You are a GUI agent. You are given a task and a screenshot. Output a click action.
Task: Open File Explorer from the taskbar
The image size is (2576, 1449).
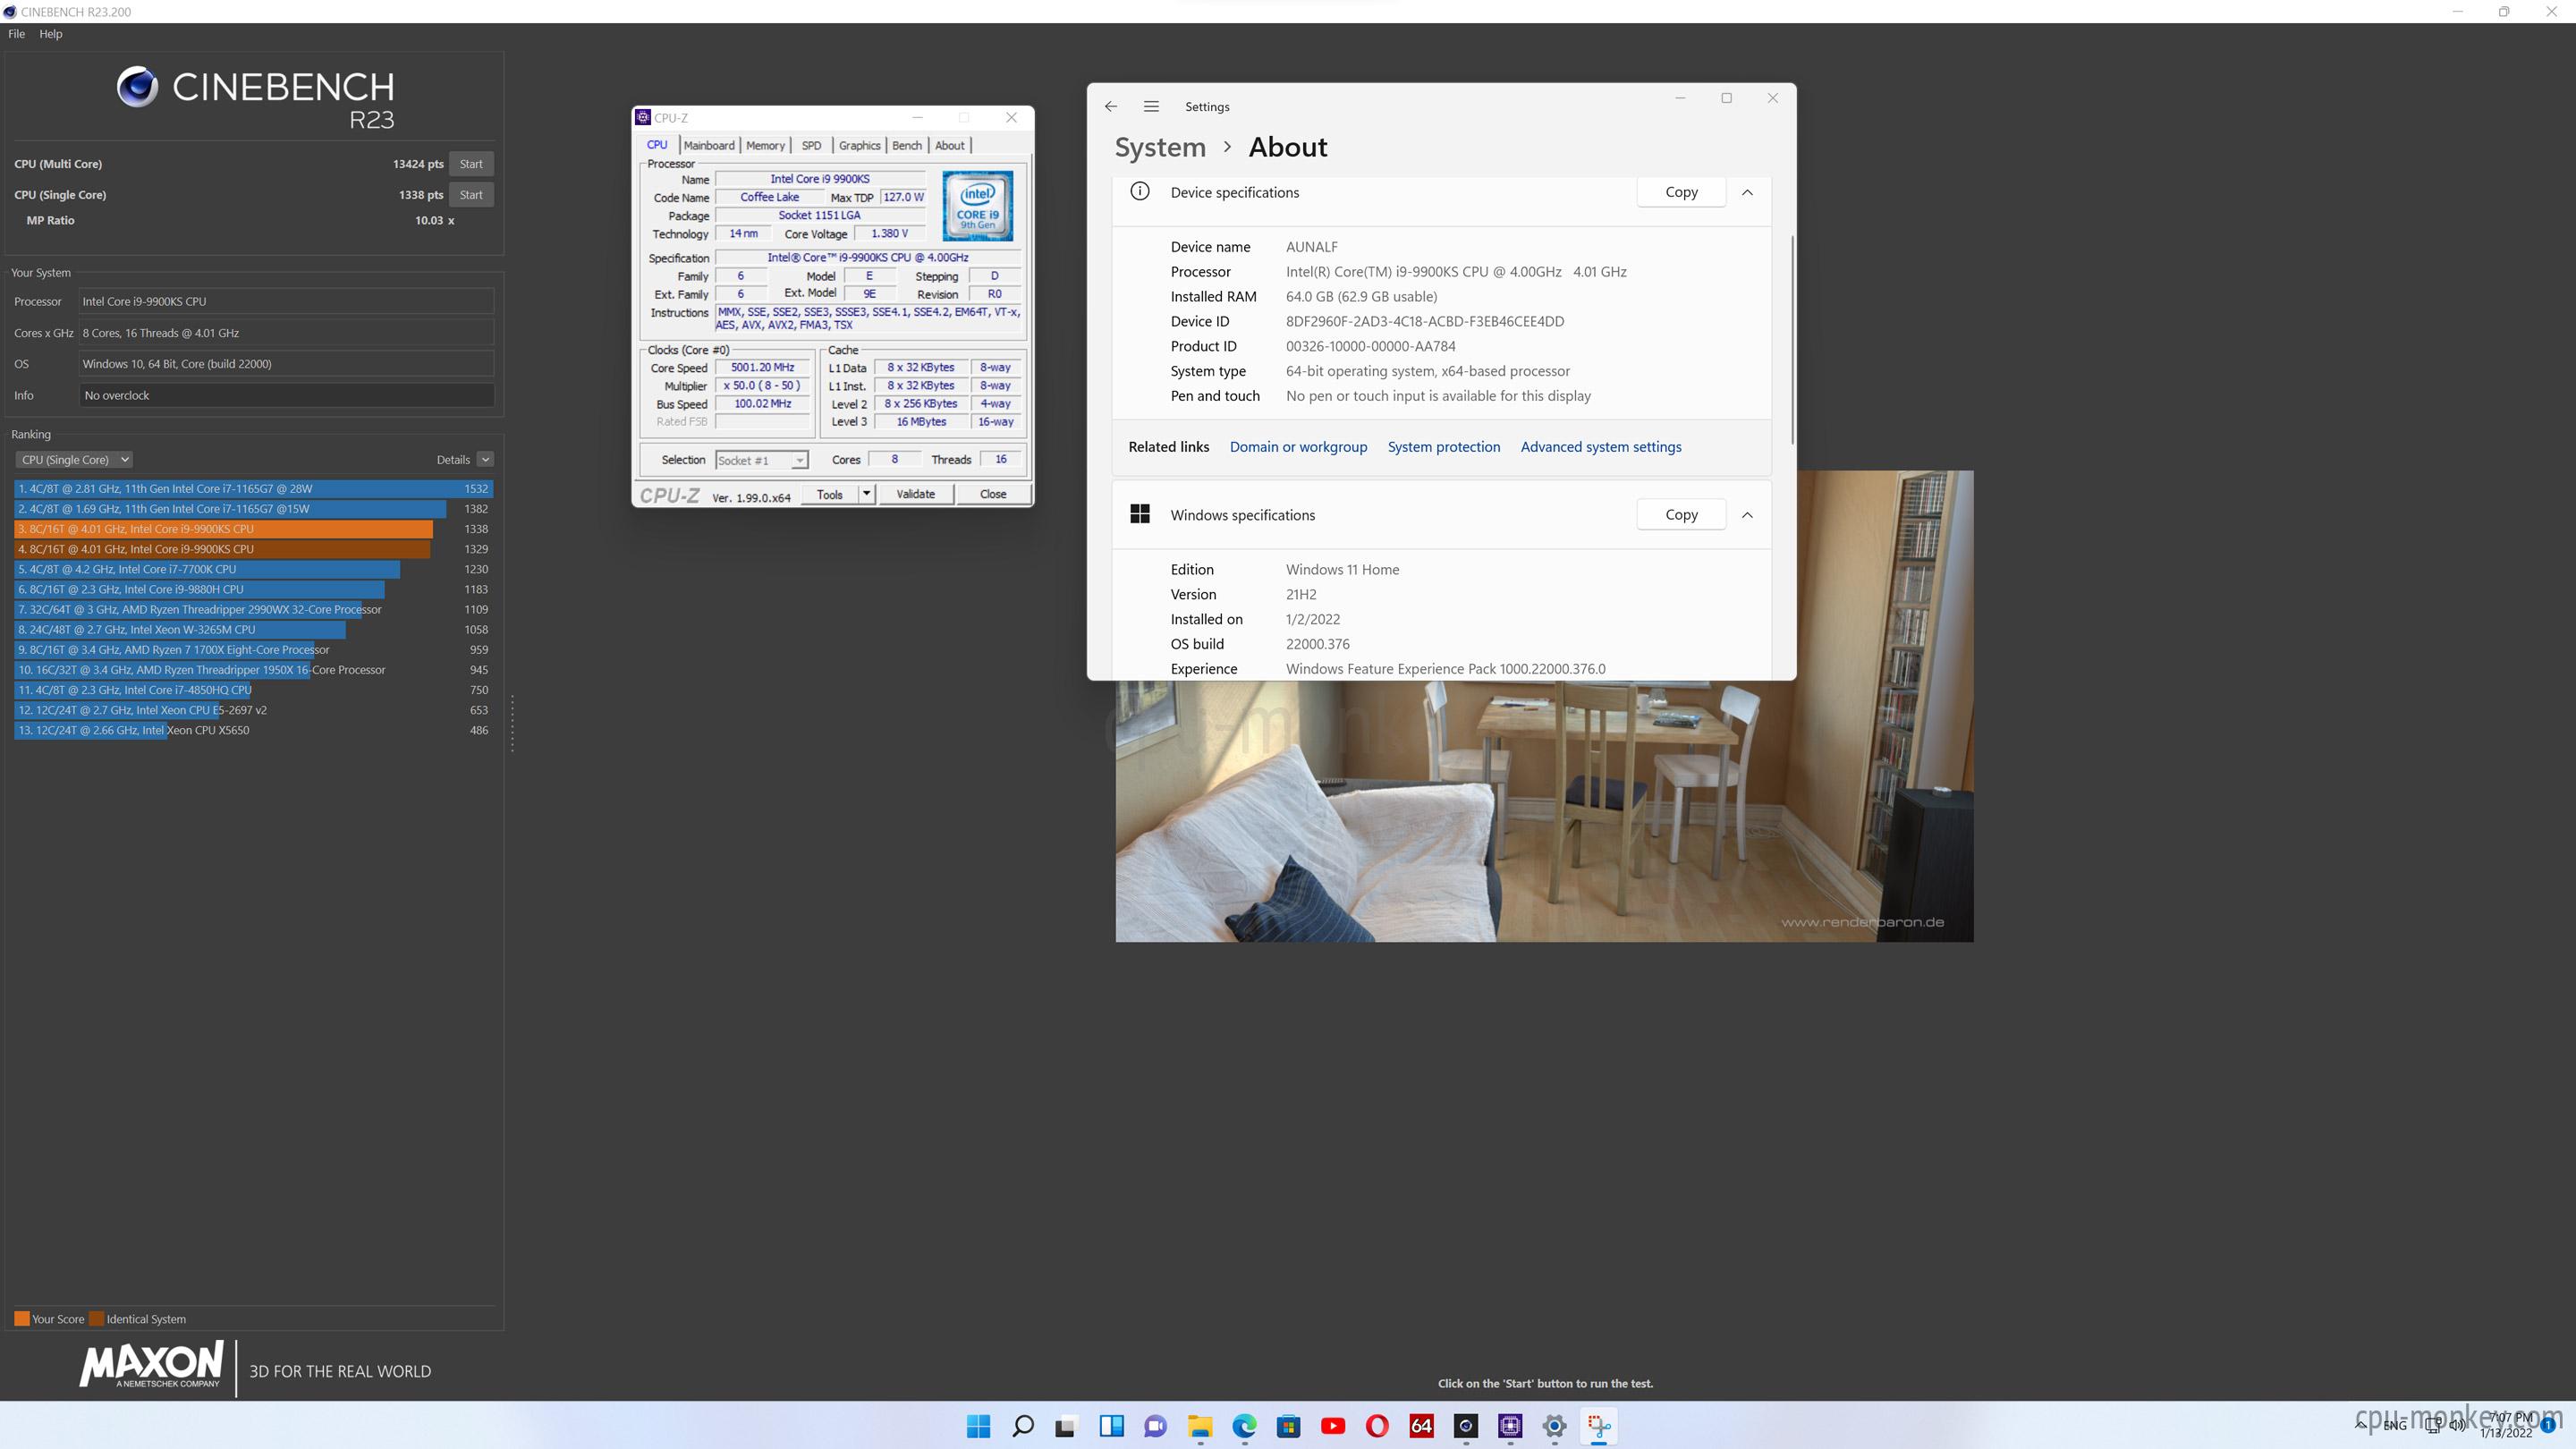point(1200,1426)
